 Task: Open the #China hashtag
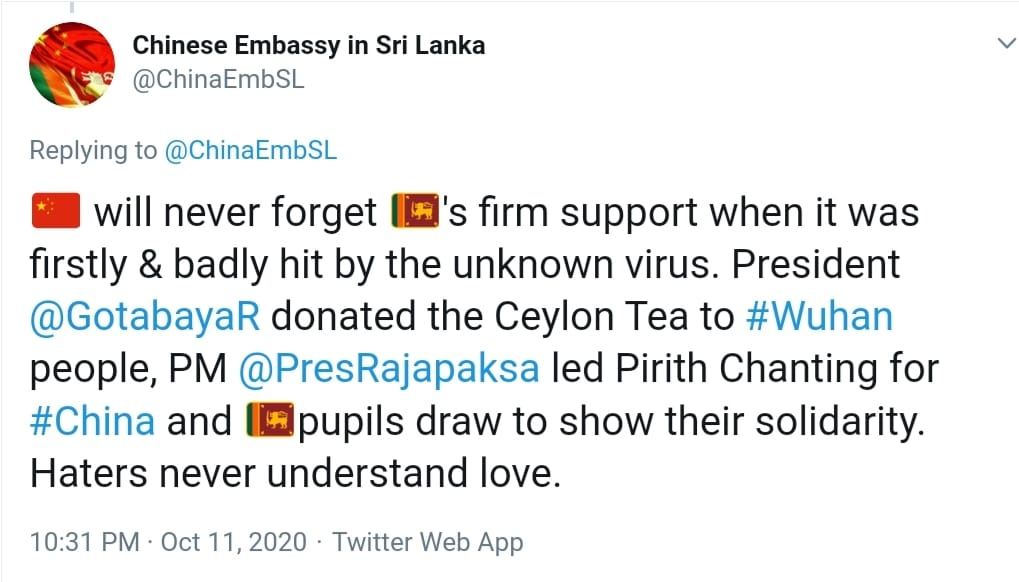point(92,421)
